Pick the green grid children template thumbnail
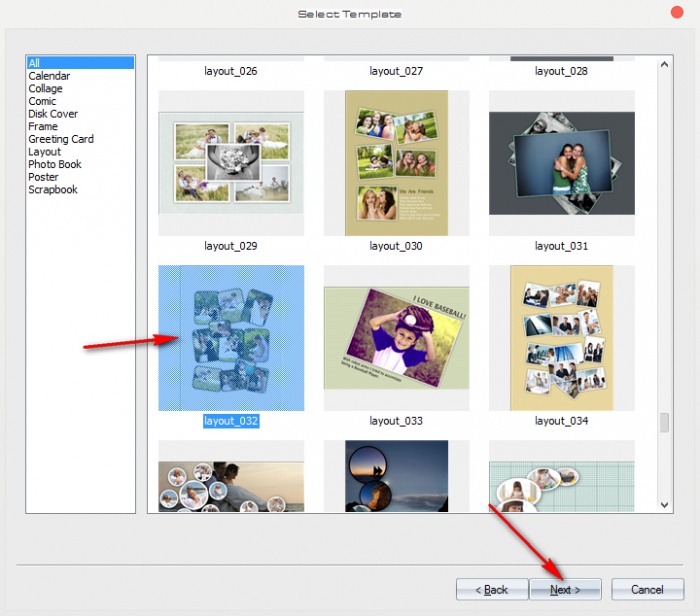 (x=562, y=476)
